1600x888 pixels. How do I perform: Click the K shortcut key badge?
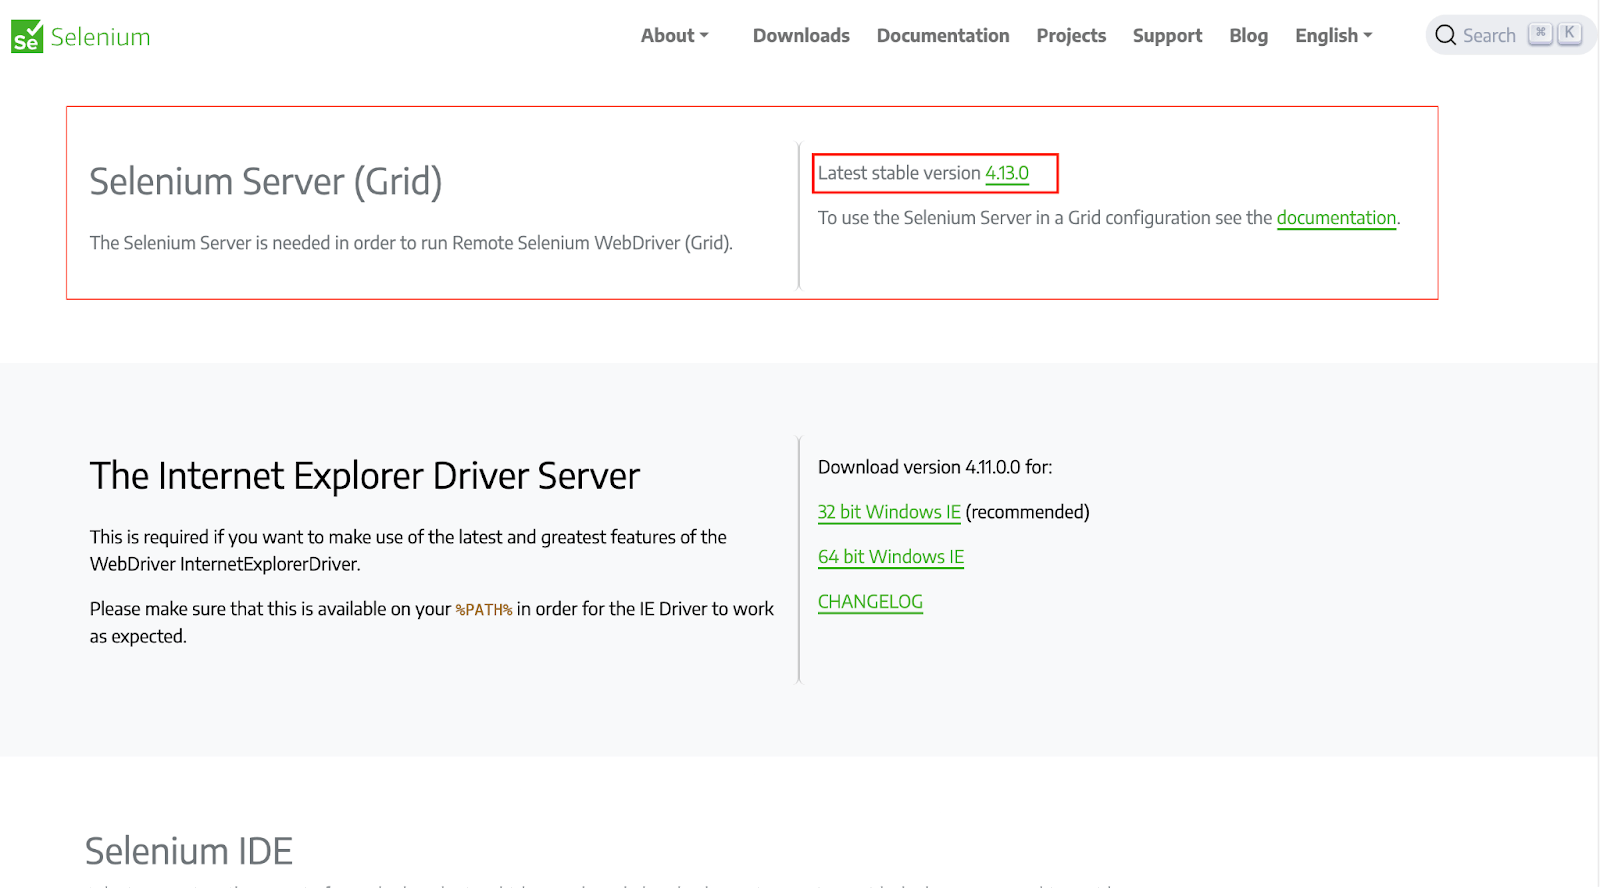(1569, 33)
